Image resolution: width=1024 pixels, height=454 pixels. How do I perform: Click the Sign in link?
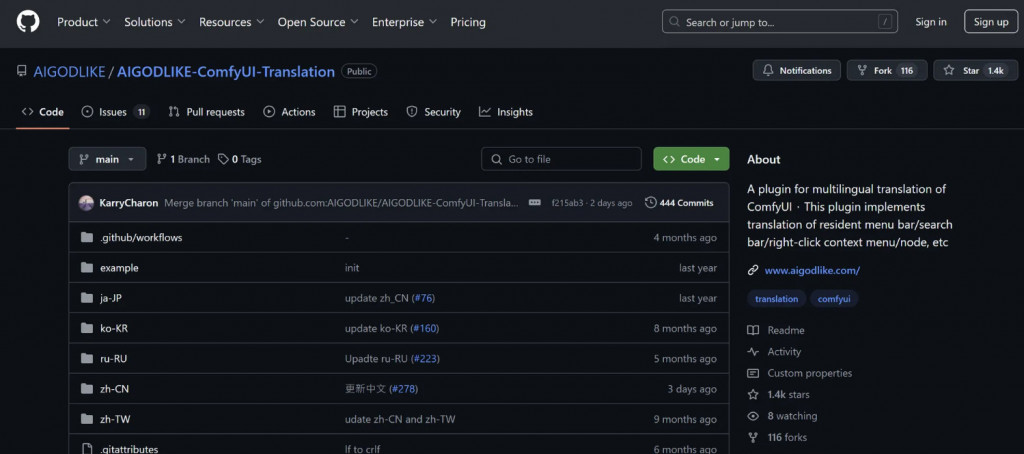pyautogui.click(x=931, y=22)
